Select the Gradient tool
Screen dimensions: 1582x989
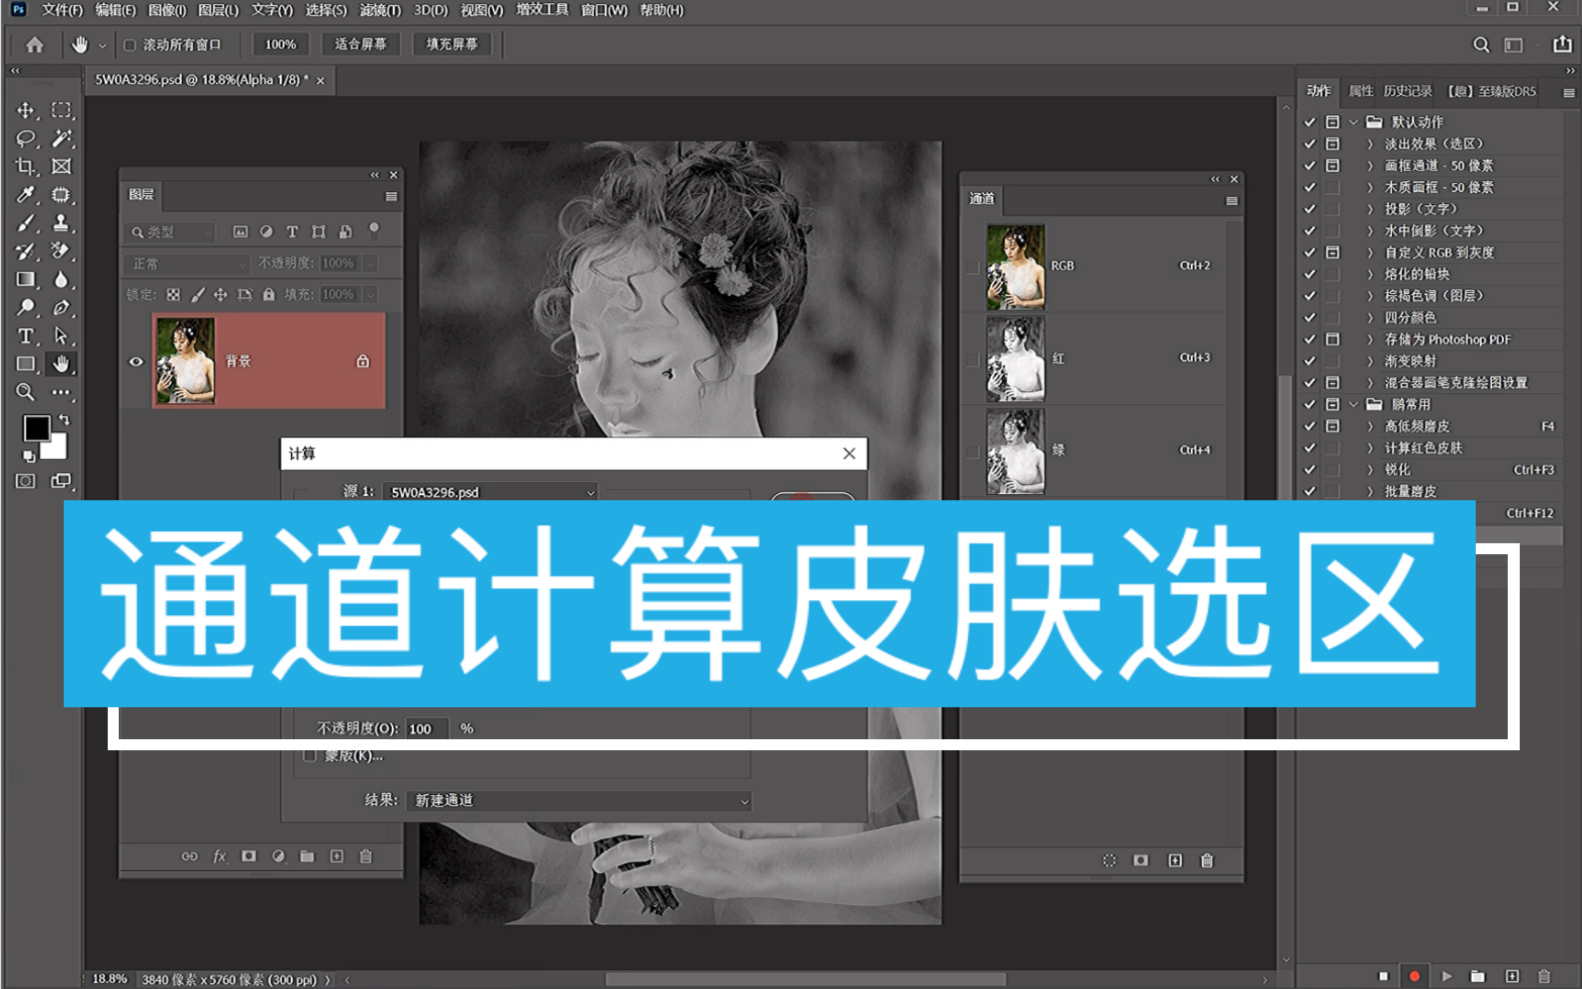(x=26, y=280)
